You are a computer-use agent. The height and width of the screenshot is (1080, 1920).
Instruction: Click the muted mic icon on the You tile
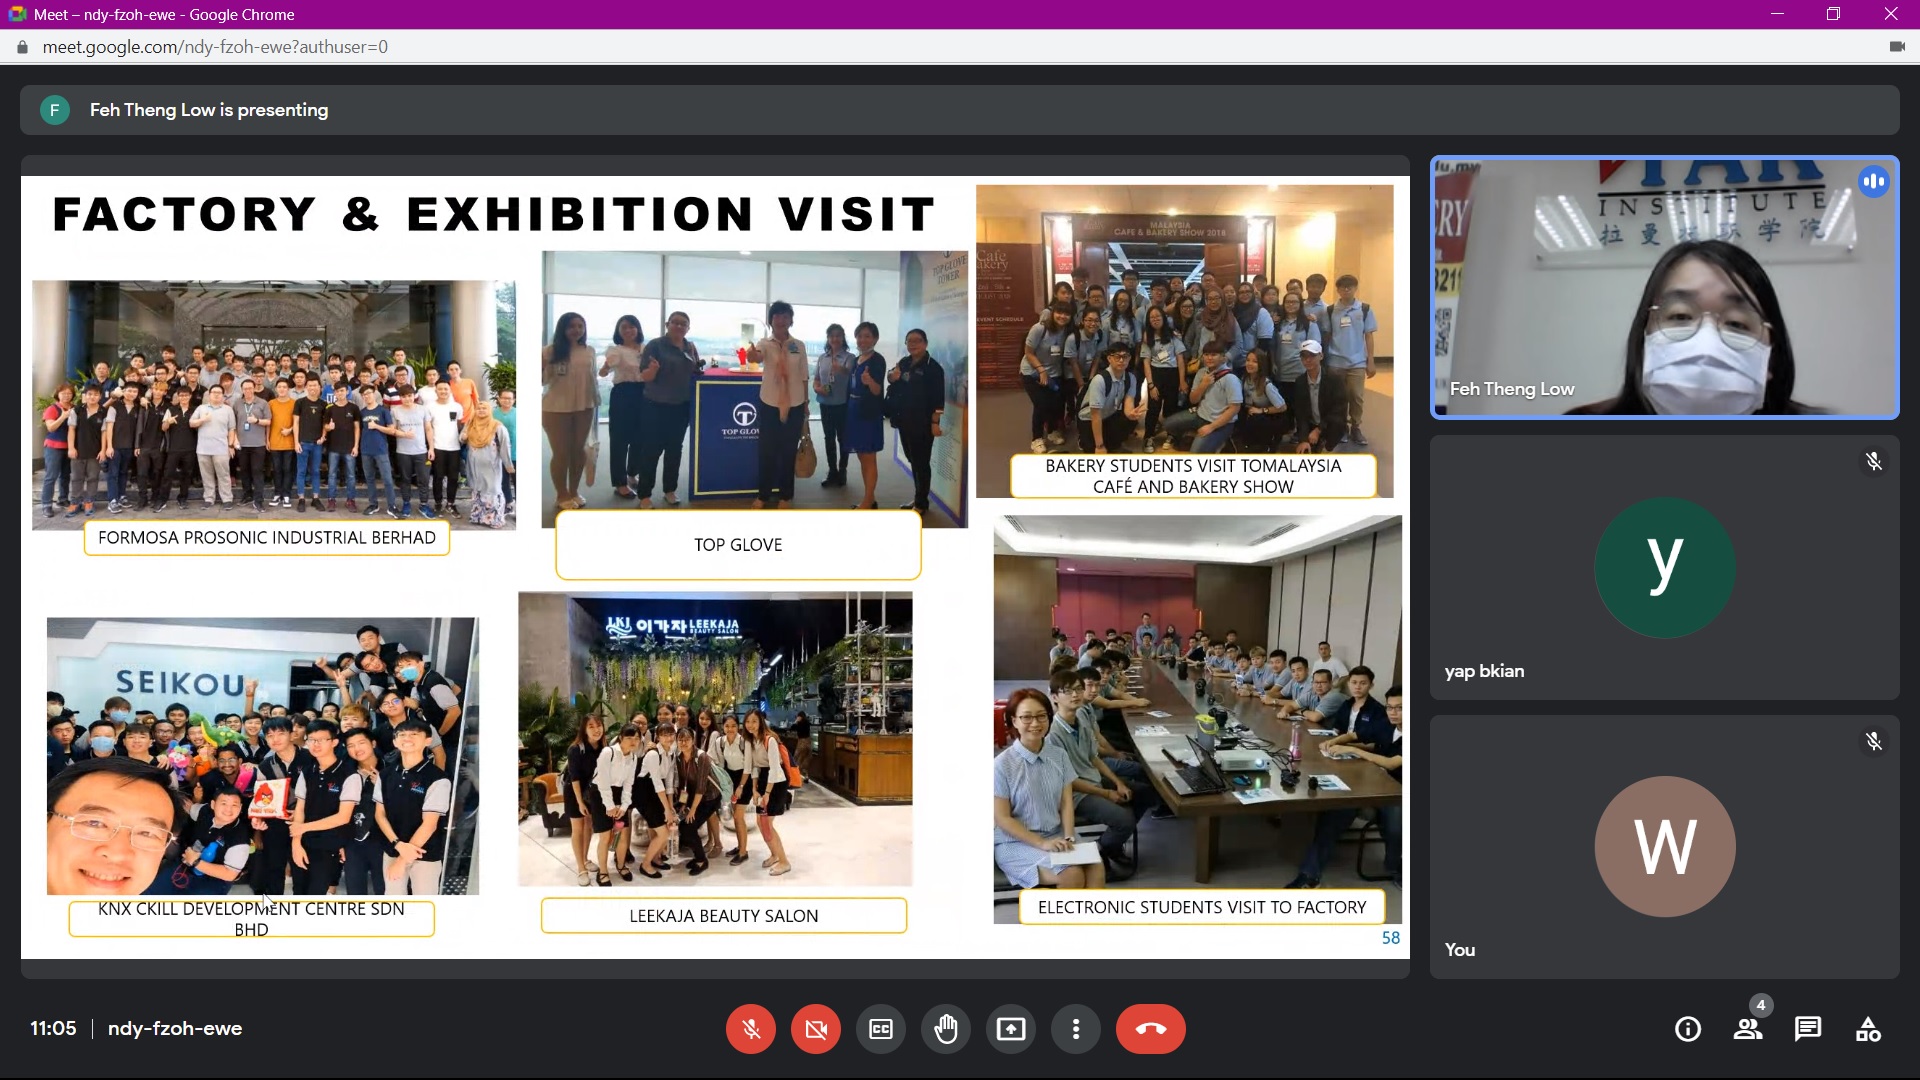(x=1874, y=741)
